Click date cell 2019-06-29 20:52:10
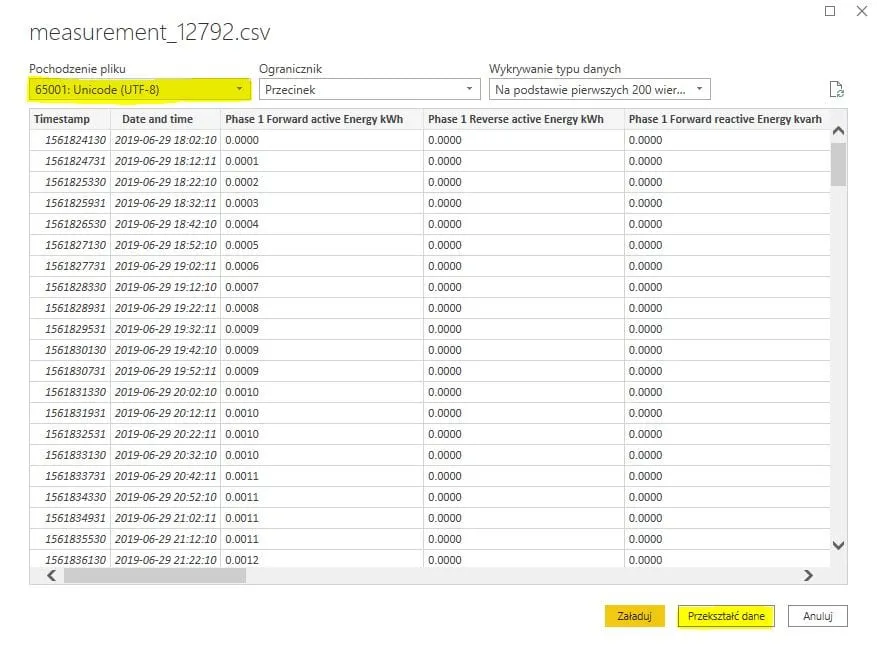 tap(166, 497)
